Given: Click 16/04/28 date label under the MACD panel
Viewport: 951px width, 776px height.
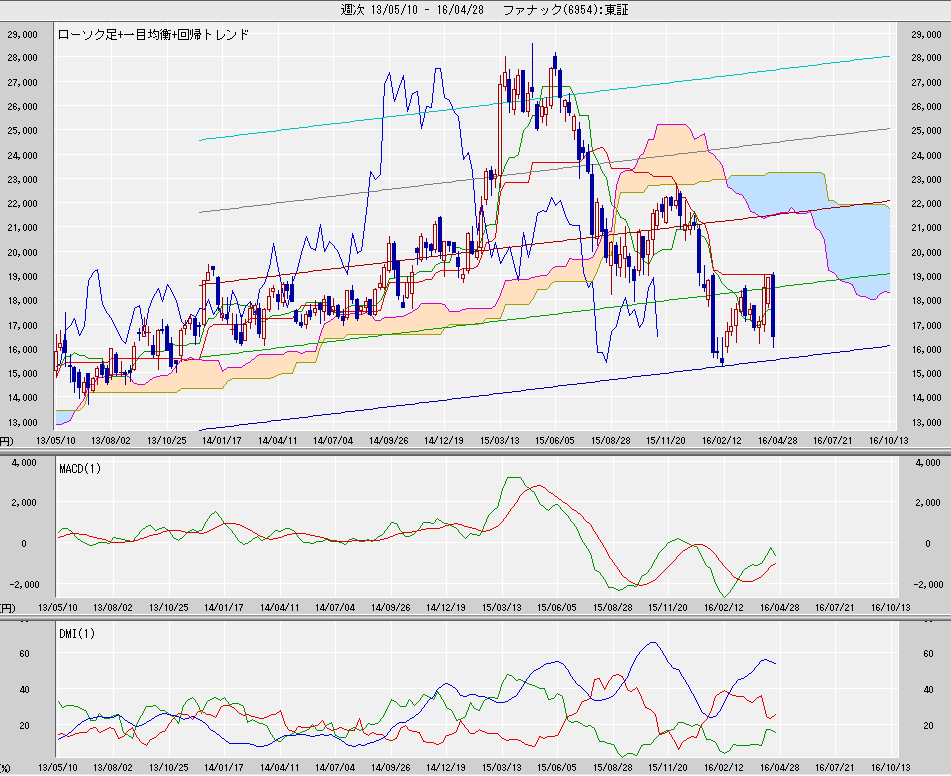Looking at the screenshot, I should tap(777, 607).
